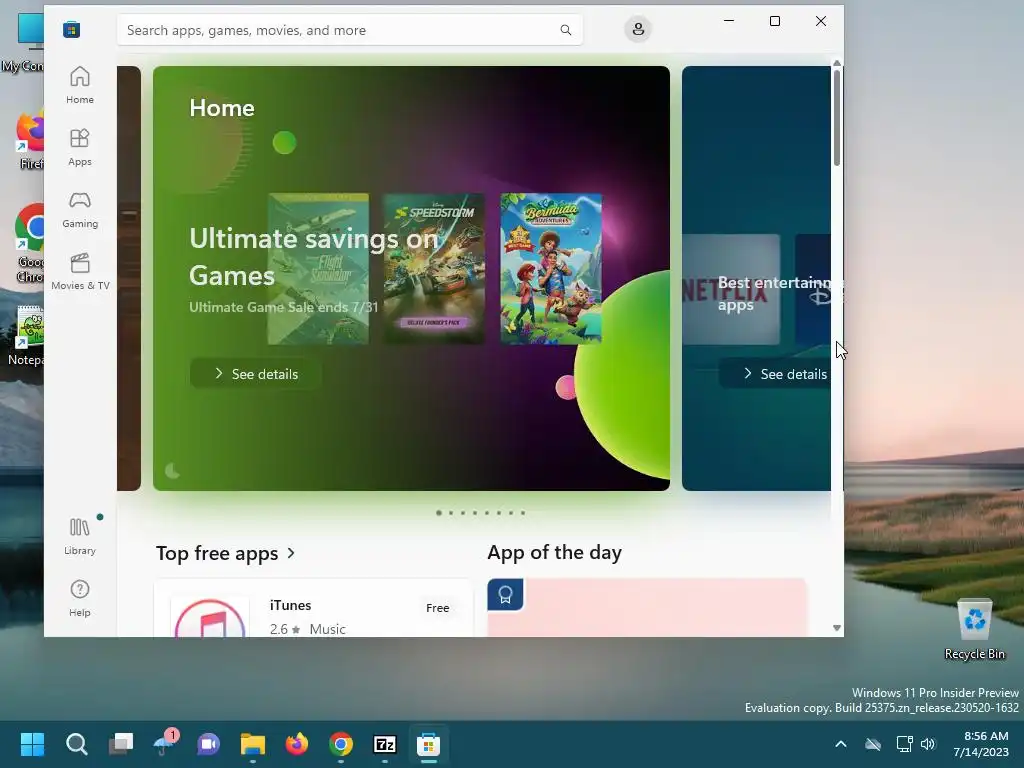
Task: Open the user account profile icon
Action: [x=638, y=29]
